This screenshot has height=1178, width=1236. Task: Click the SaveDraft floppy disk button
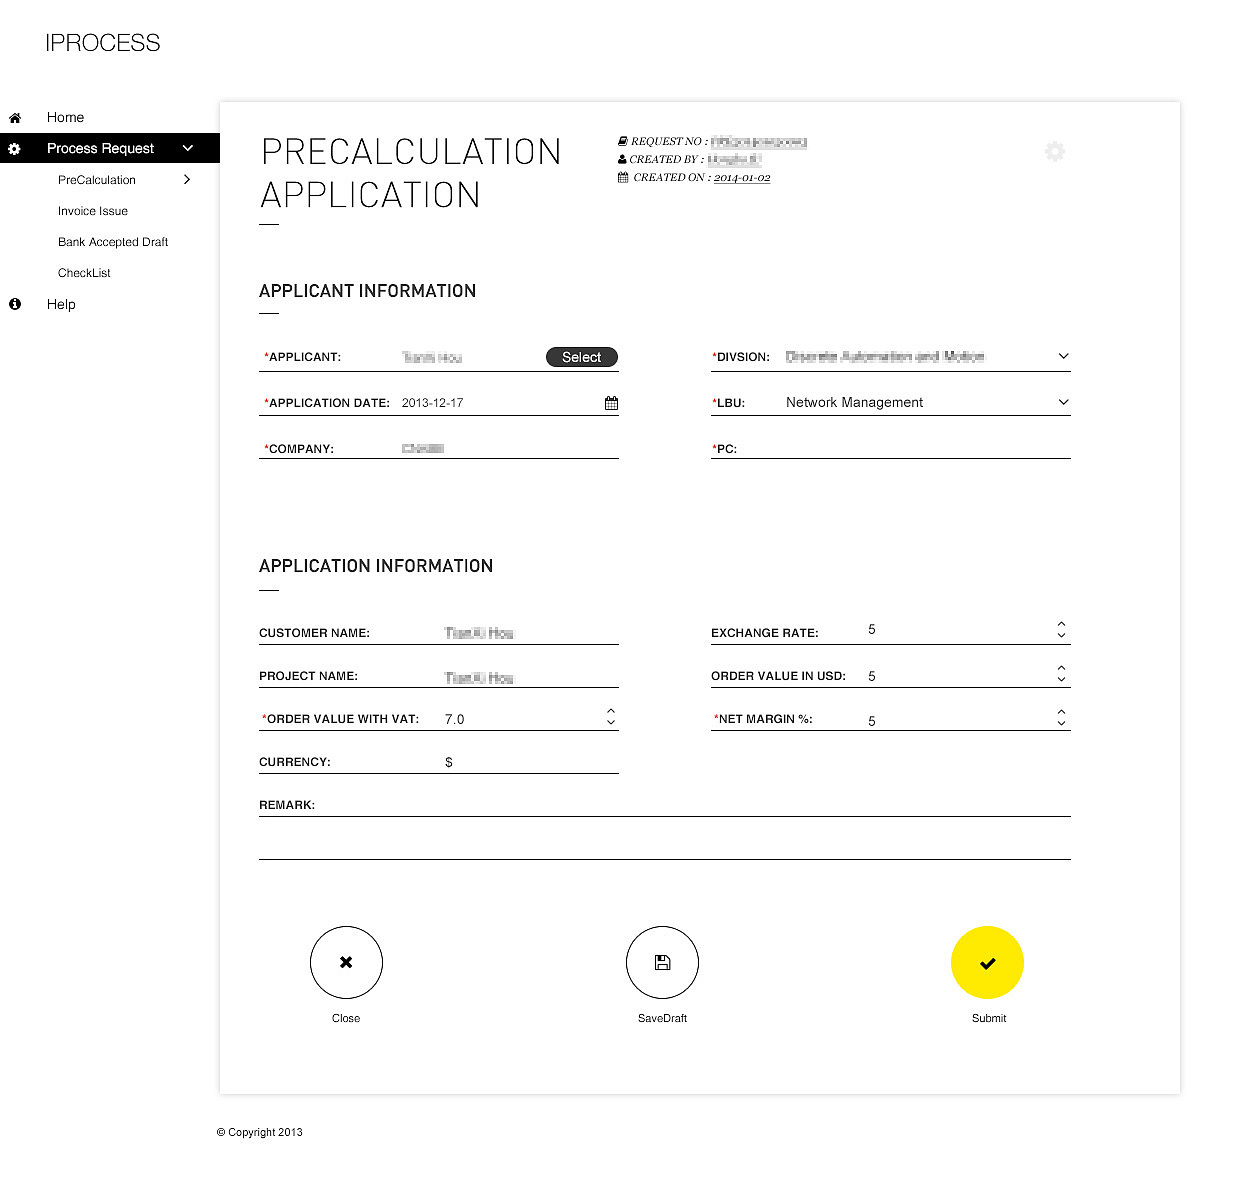pyautogui.click(x=662, y=962)
